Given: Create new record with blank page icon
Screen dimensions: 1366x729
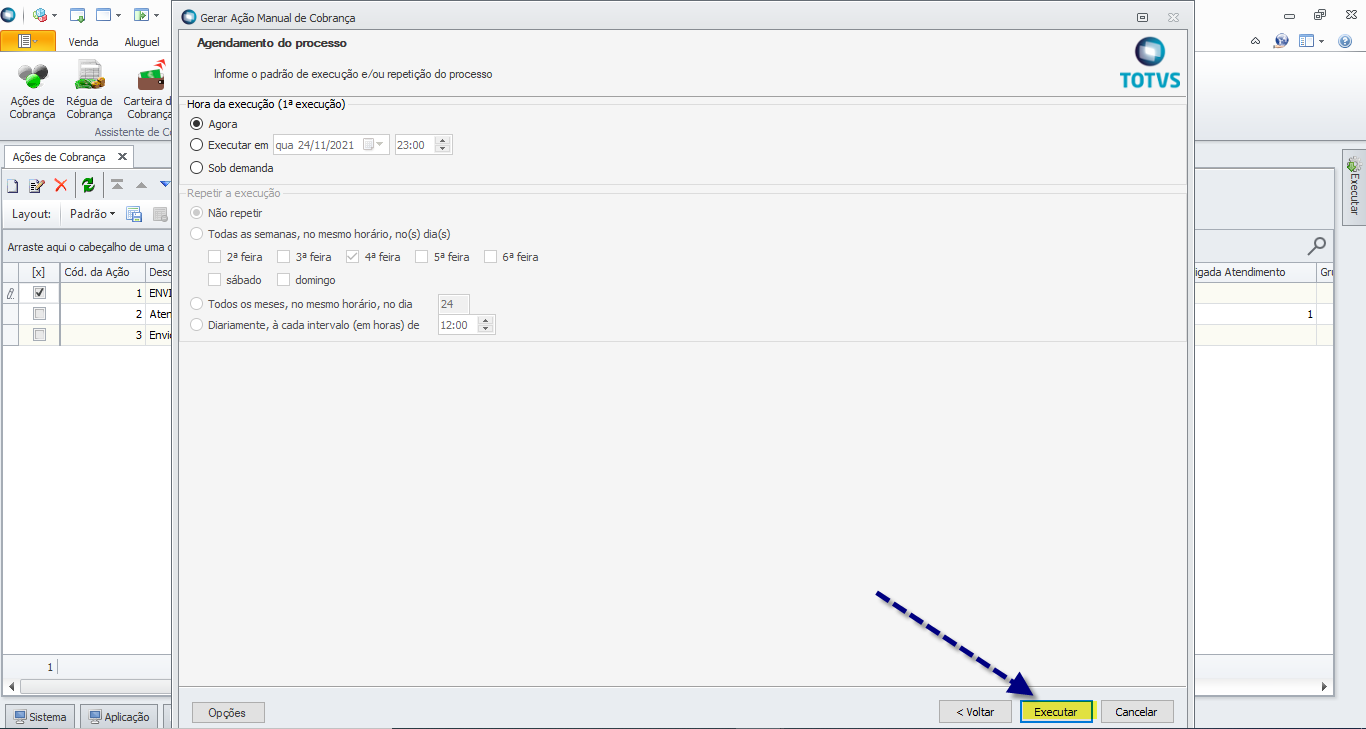Looking at the screenshot, I should pyautogui.click(x=13, y=185).
